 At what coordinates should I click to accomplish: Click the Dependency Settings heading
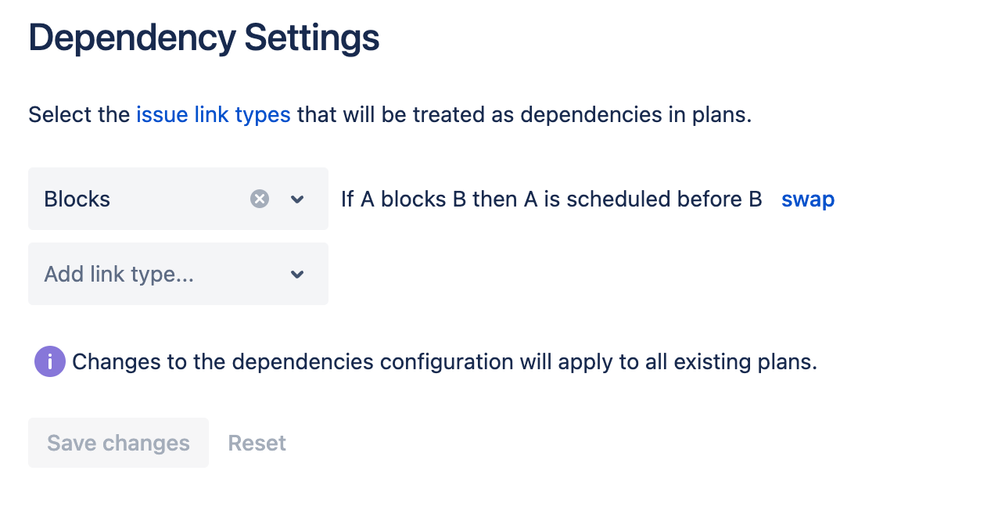204,38
